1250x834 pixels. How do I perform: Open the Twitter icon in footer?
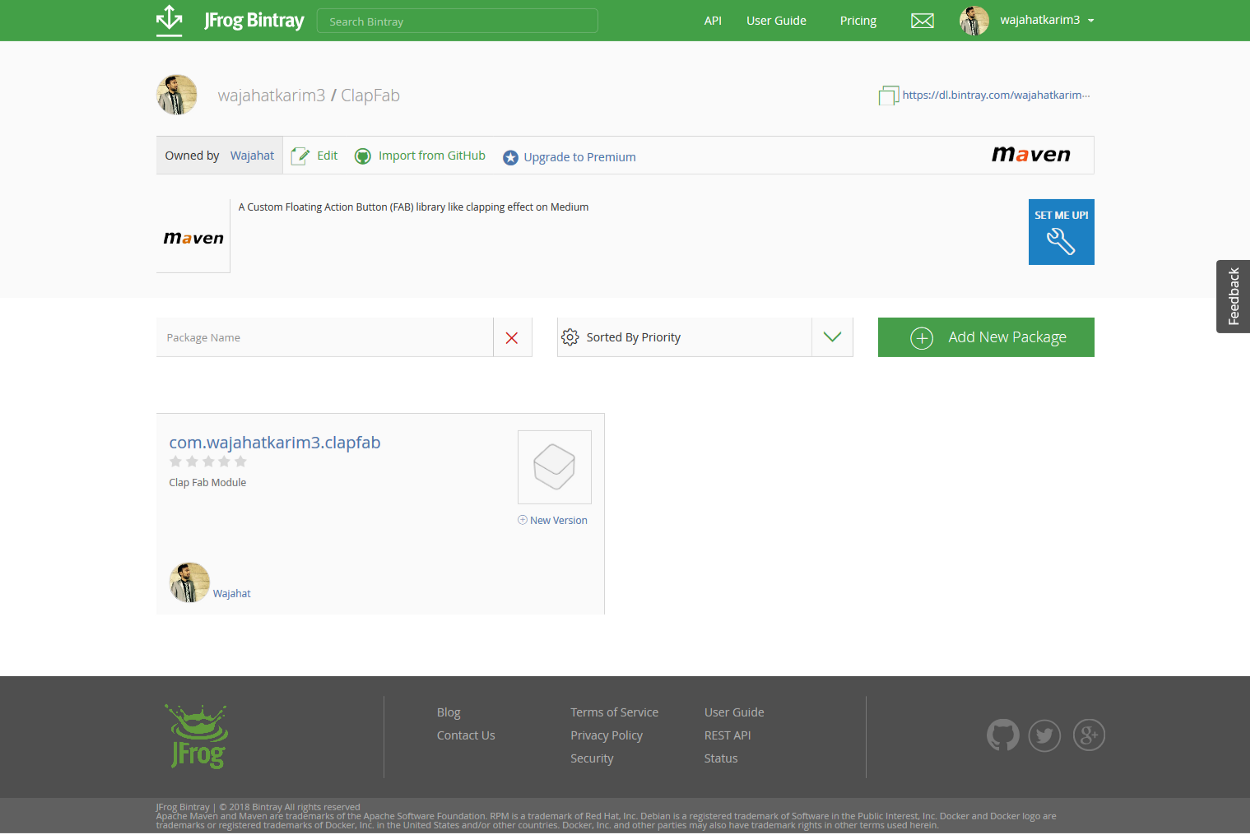(x=1045, y=736)
